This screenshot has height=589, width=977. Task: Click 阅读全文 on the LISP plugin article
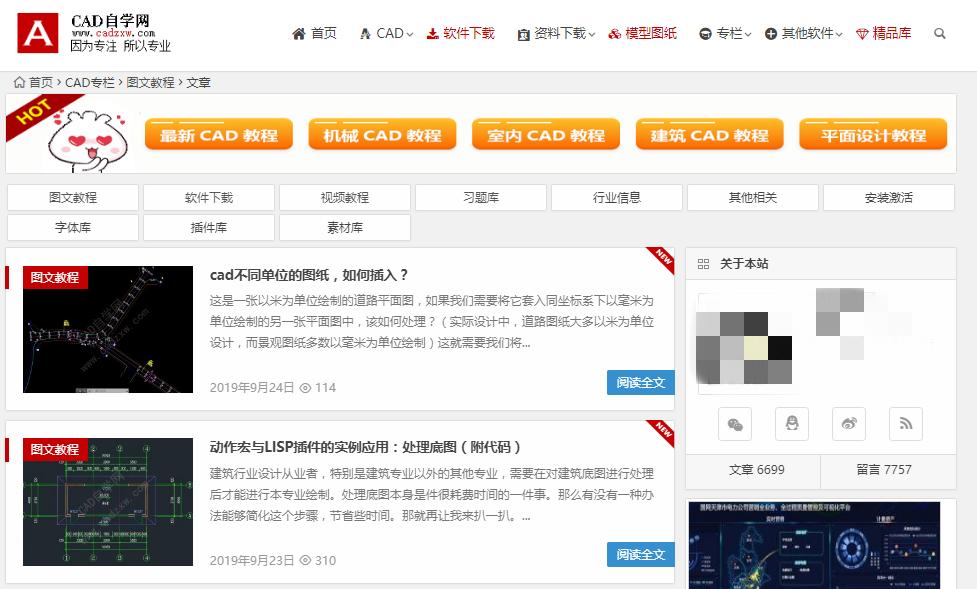tap(640, 554)
